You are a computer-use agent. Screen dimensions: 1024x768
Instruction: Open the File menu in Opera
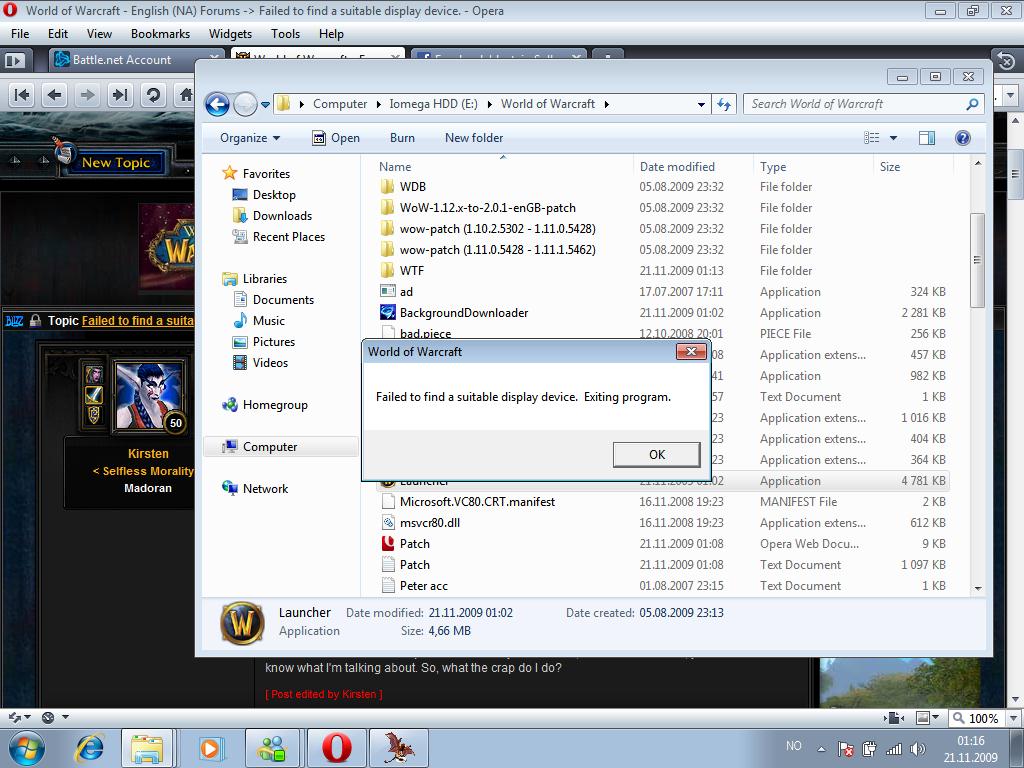coord(20,34)
